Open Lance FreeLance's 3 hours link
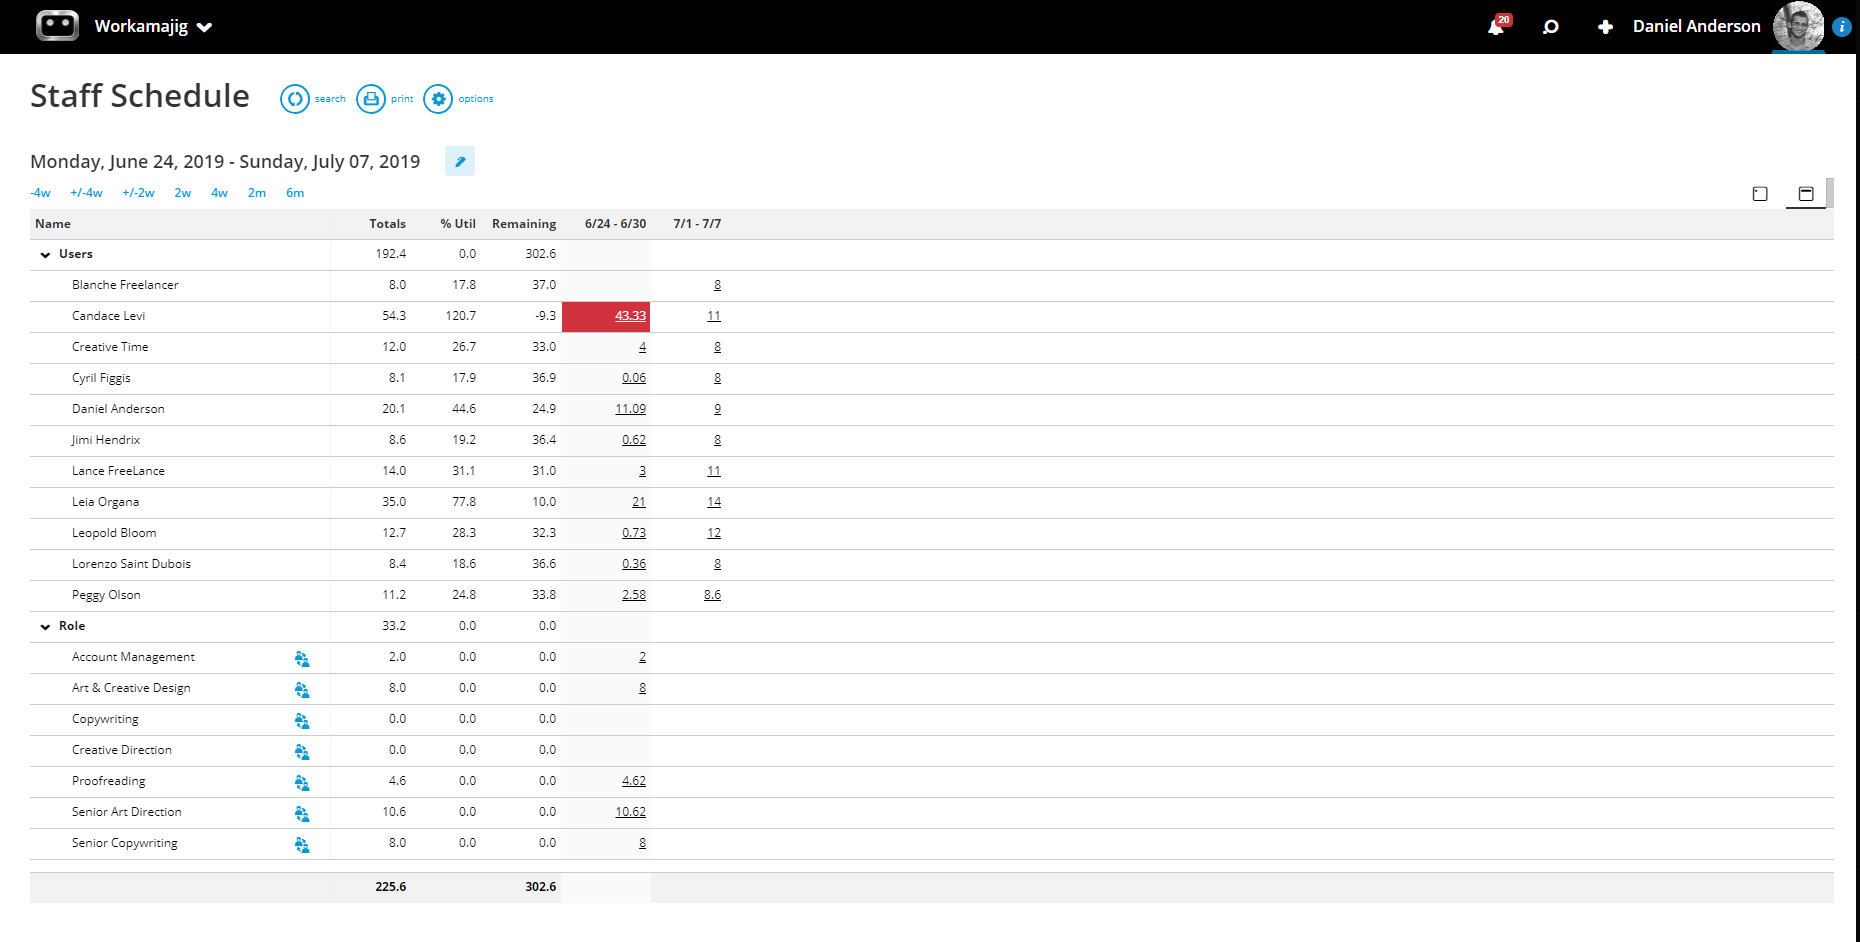Viewport: 1860px width, 942px height. (x=642, y=471)
